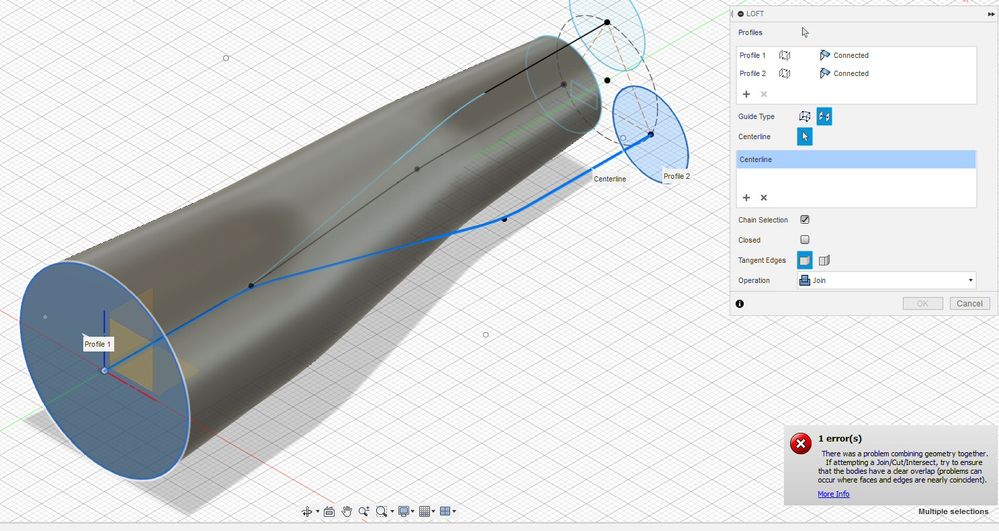Click the red error X icon
Viewport: 999px width, 531px height.
[x=801, y=444]
